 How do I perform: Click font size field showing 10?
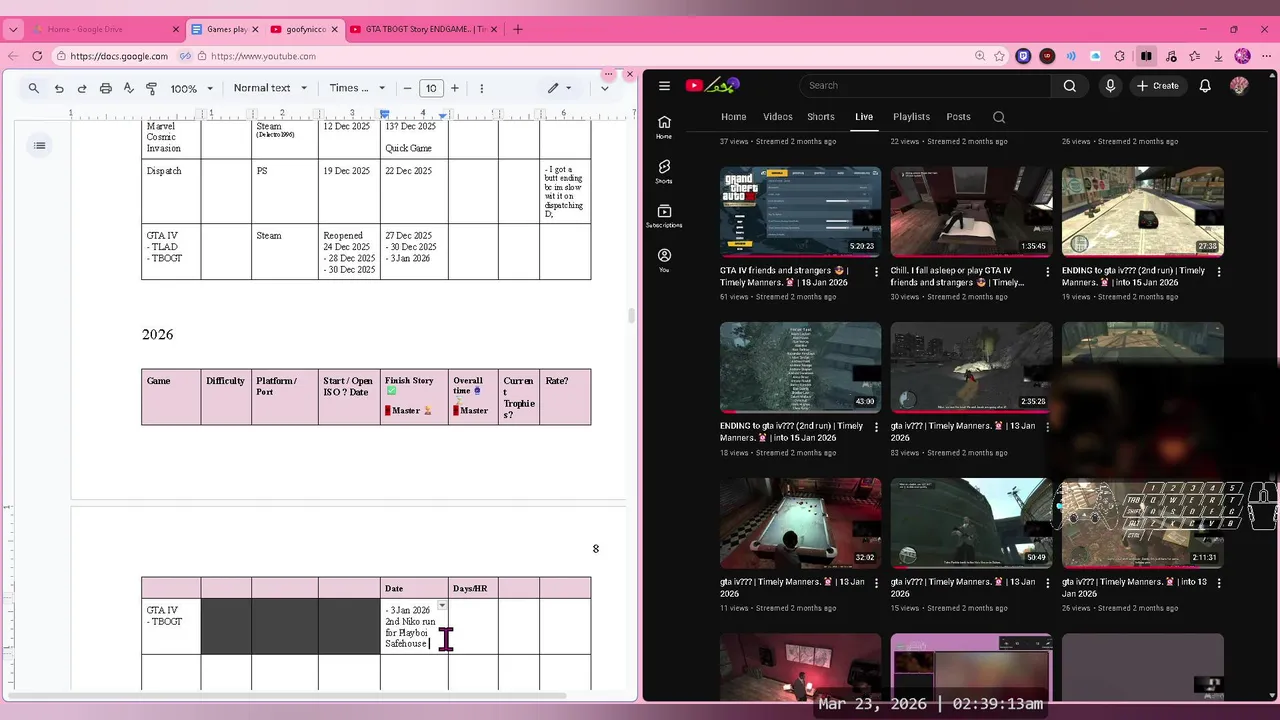431,88
